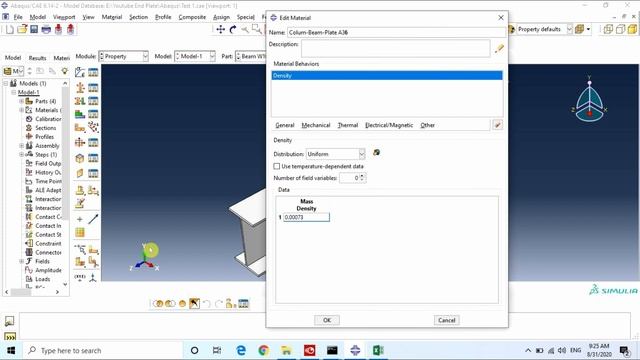Screen dimensions: 640x360
Task: Click the Create Stringer tool icon
Action: pos(80,173)
